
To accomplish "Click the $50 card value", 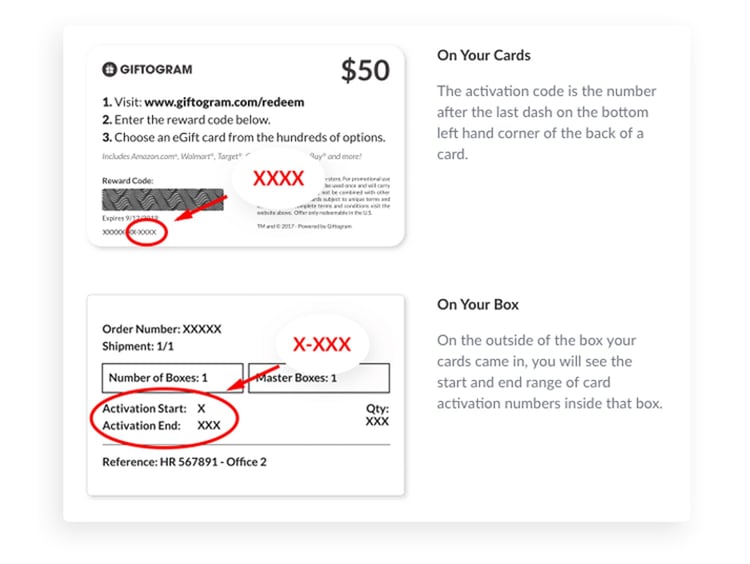I will [x=365, y=70].
